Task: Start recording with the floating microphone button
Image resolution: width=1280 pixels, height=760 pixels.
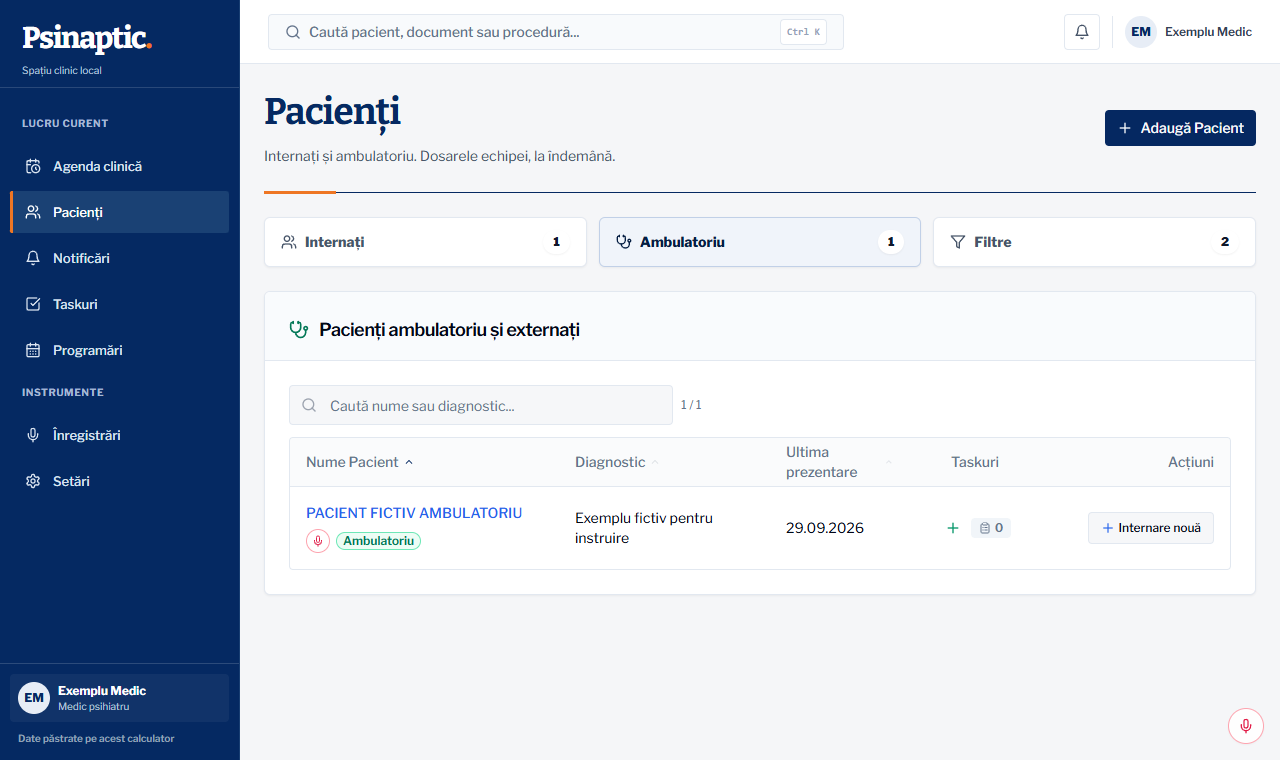Action: click(1246, 726)
